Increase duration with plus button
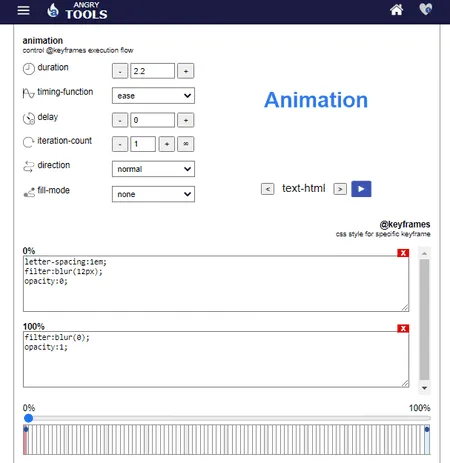Image resolution: width=450 pixels, height=463 pixels. [x=186, y=71]
